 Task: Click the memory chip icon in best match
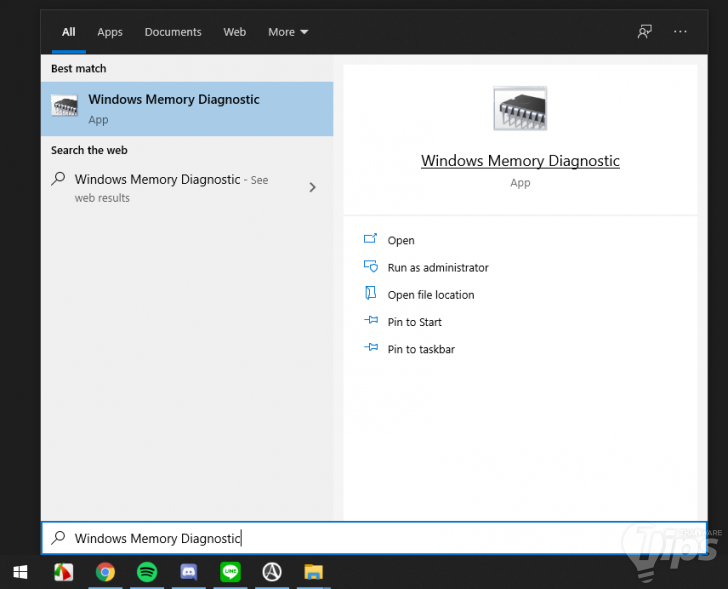point(65,106)
